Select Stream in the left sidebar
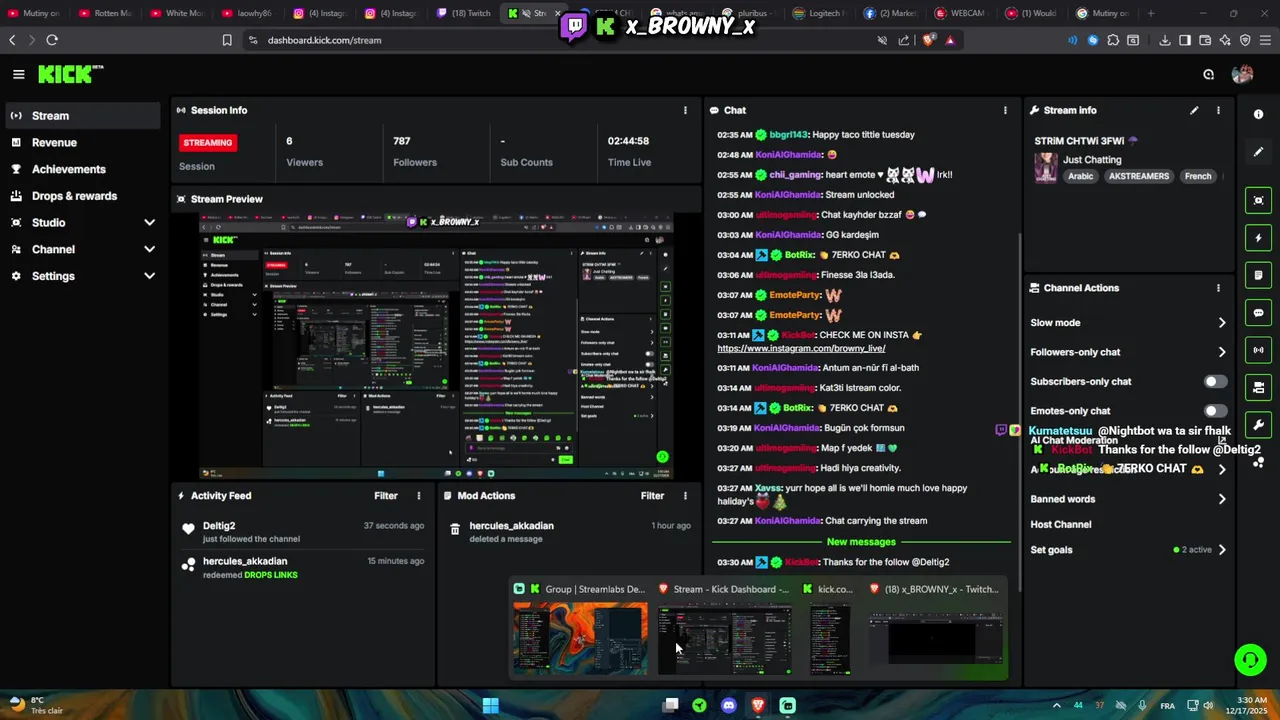 click(82, 115)
